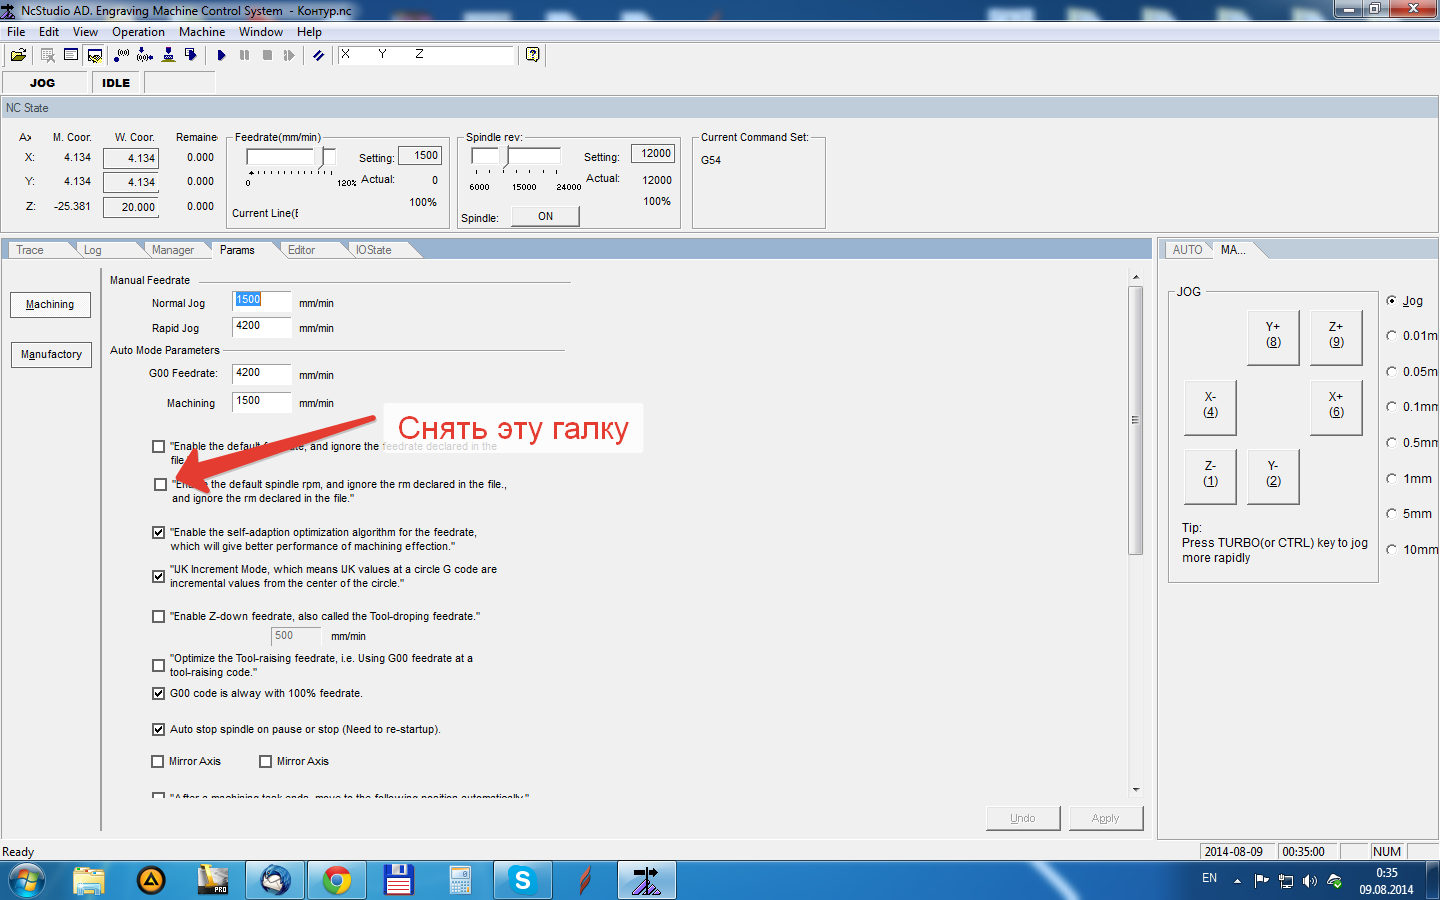Open the PRO application in the taskbar
The height and width of the screenshot is (900, 1440).
click(213, 881)
